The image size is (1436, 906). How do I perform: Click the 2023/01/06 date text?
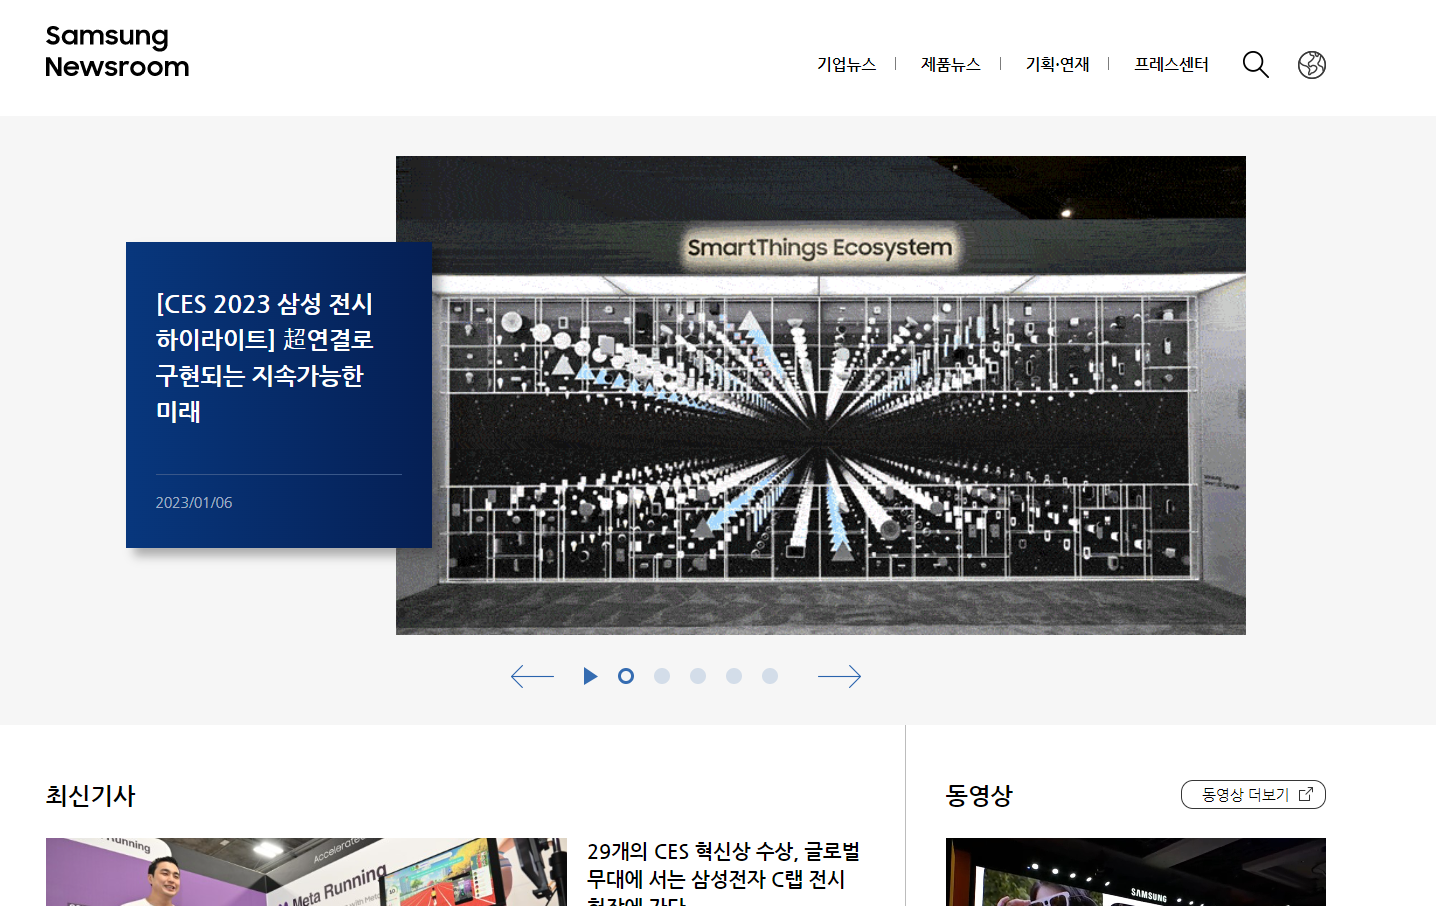[194, 502]
